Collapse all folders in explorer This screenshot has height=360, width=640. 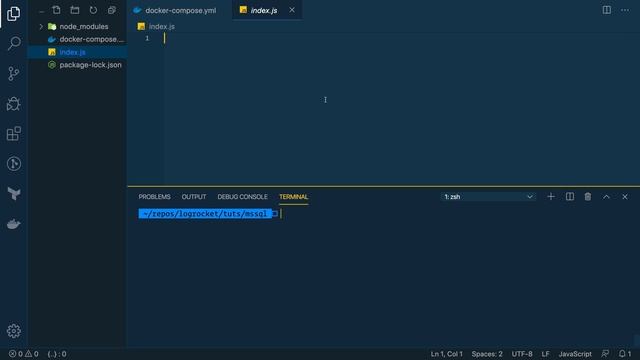tap(111, 10)
